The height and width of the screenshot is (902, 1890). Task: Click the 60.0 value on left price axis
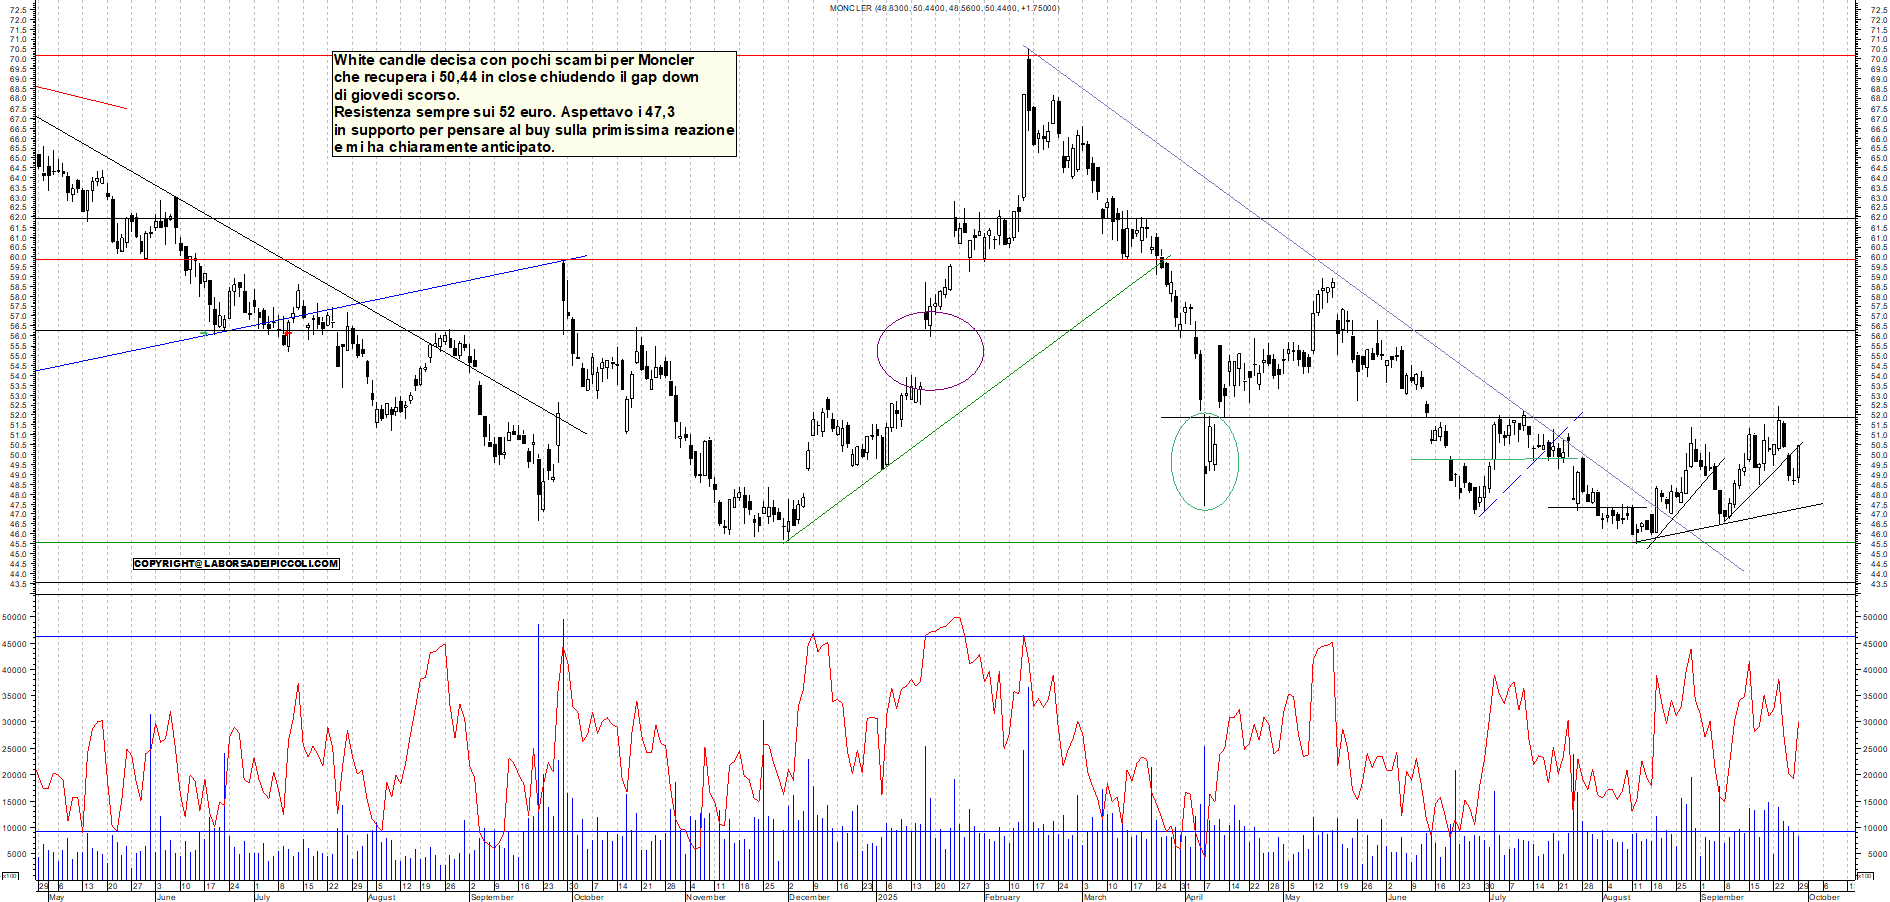(x=17, y=258)
